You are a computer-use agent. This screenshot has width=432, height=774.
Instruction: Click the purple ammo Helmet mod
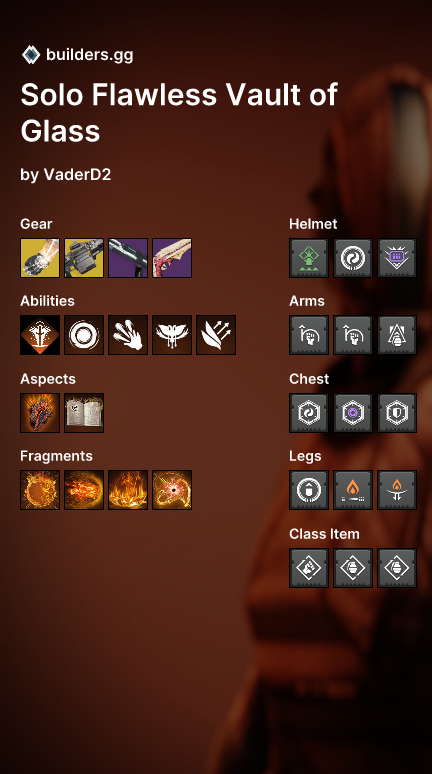397,258
